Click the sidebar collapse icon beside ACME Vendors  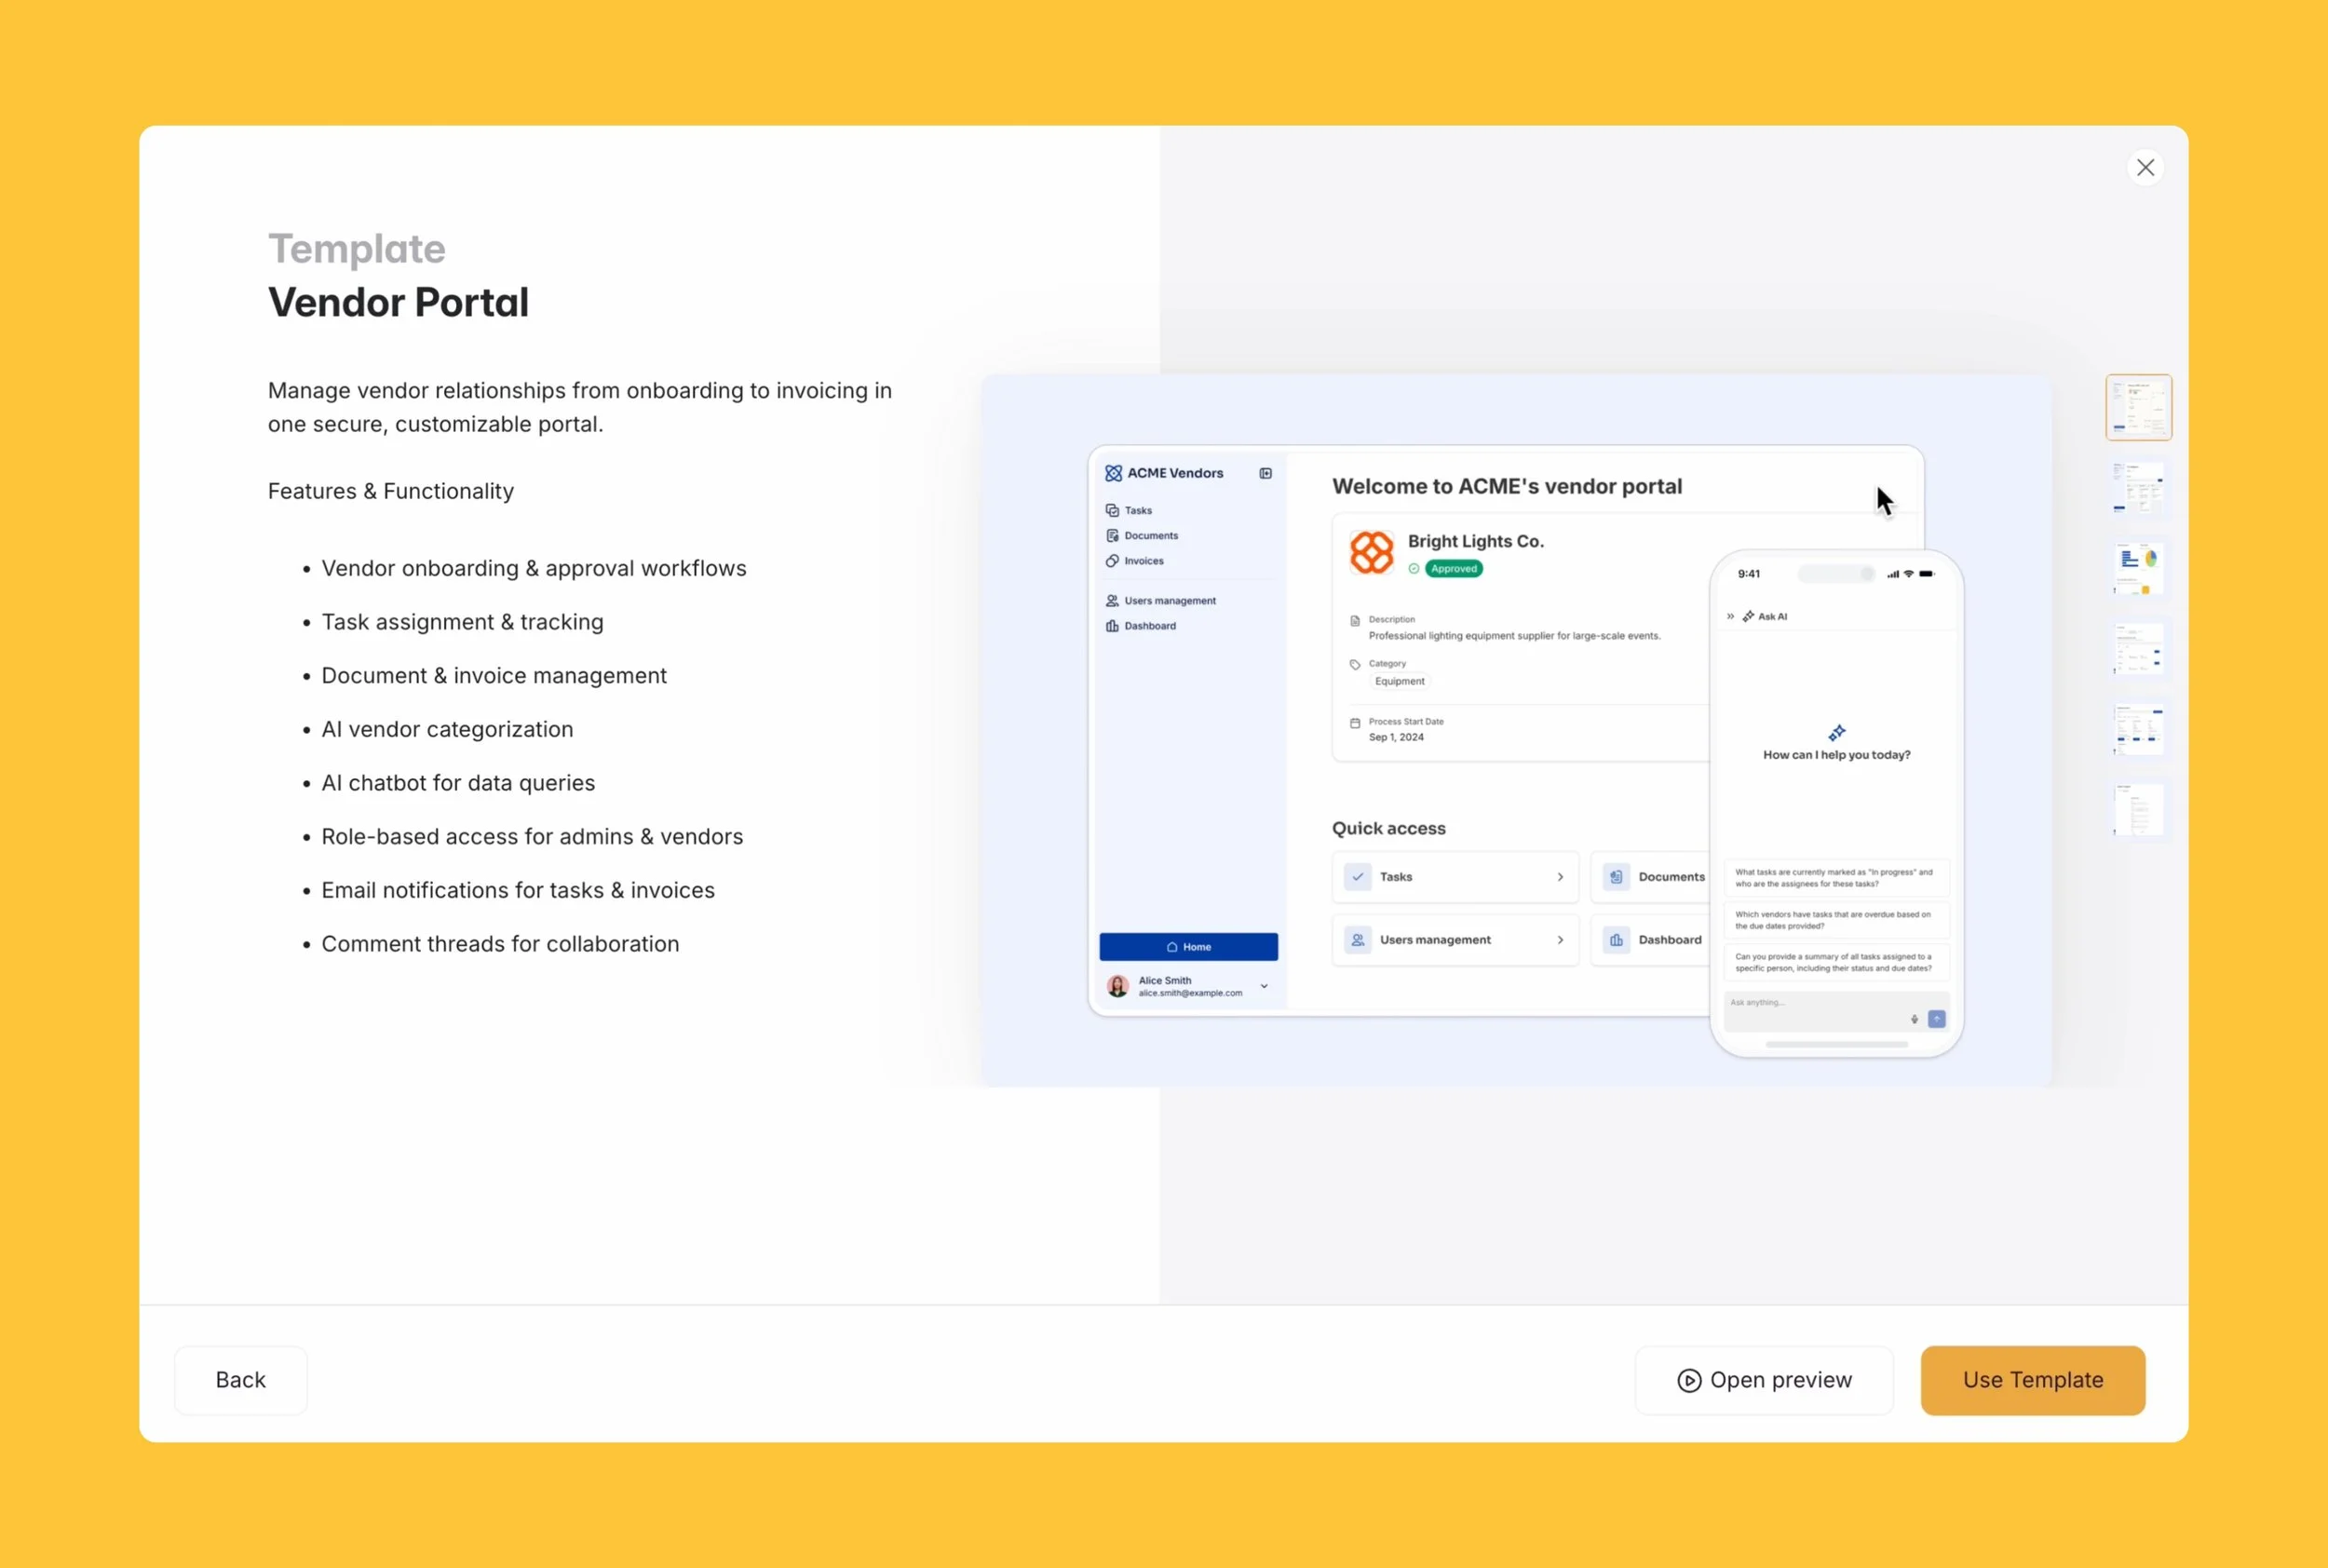[1265, 473]
